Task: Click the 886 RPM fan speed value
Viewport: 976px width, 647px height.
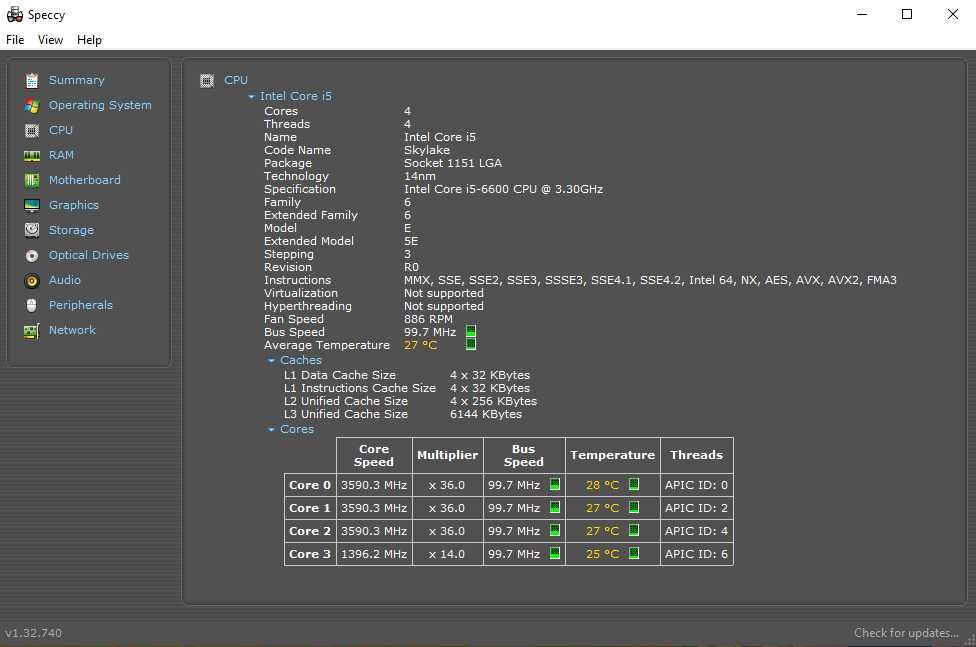Action: pyautogui.click(x=428, y=319)
